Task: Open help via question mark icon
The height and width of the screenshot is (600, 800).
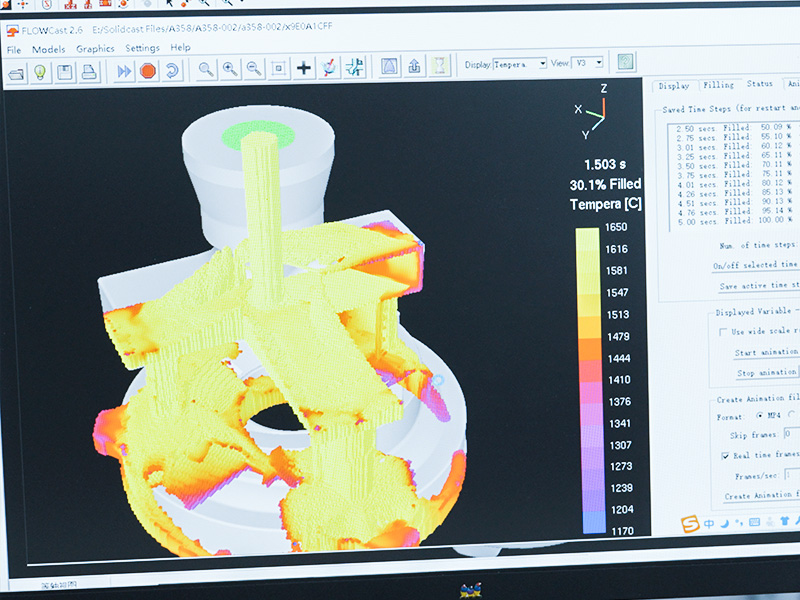Action: pos(626,62)
